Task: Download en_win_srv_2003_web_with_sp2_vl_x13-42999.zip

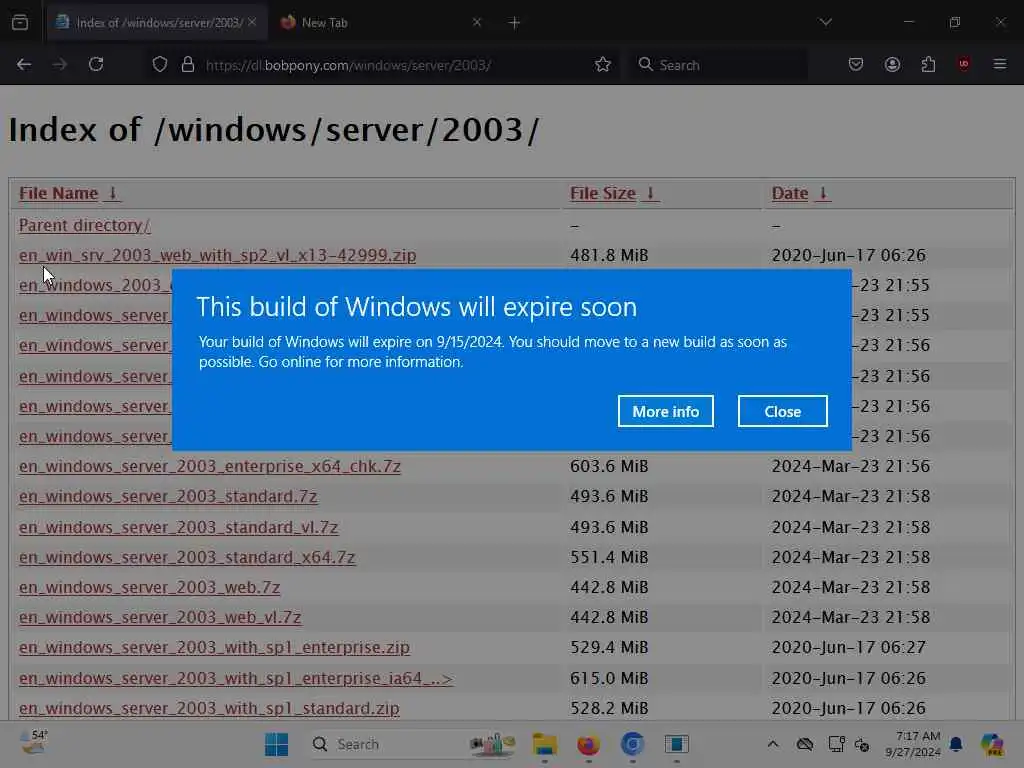Action: (x=217, y=255)
